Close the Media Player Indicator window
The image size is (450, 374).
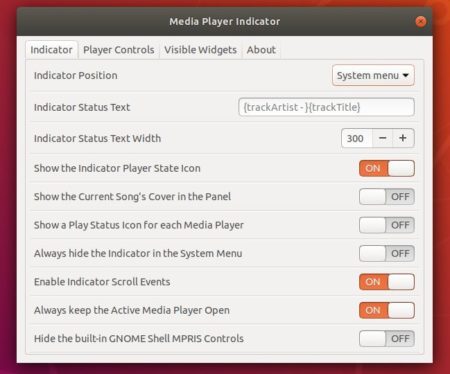[x=421, y=22]
